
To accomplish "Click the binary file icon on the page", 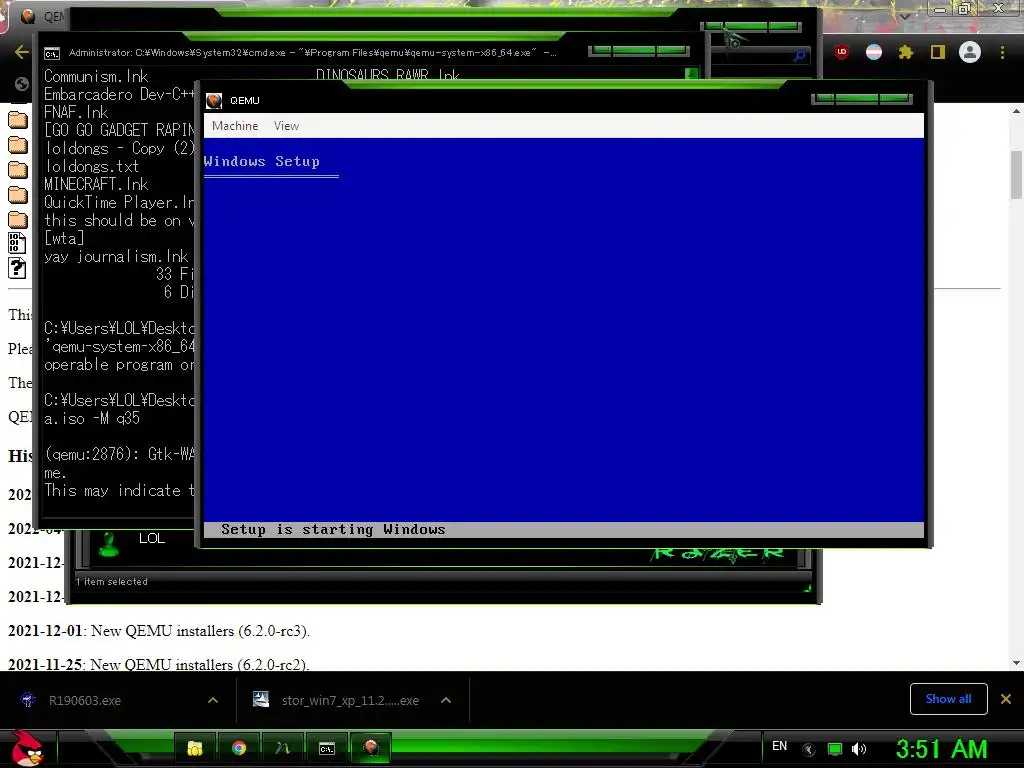I will click(x=18, y=243).
